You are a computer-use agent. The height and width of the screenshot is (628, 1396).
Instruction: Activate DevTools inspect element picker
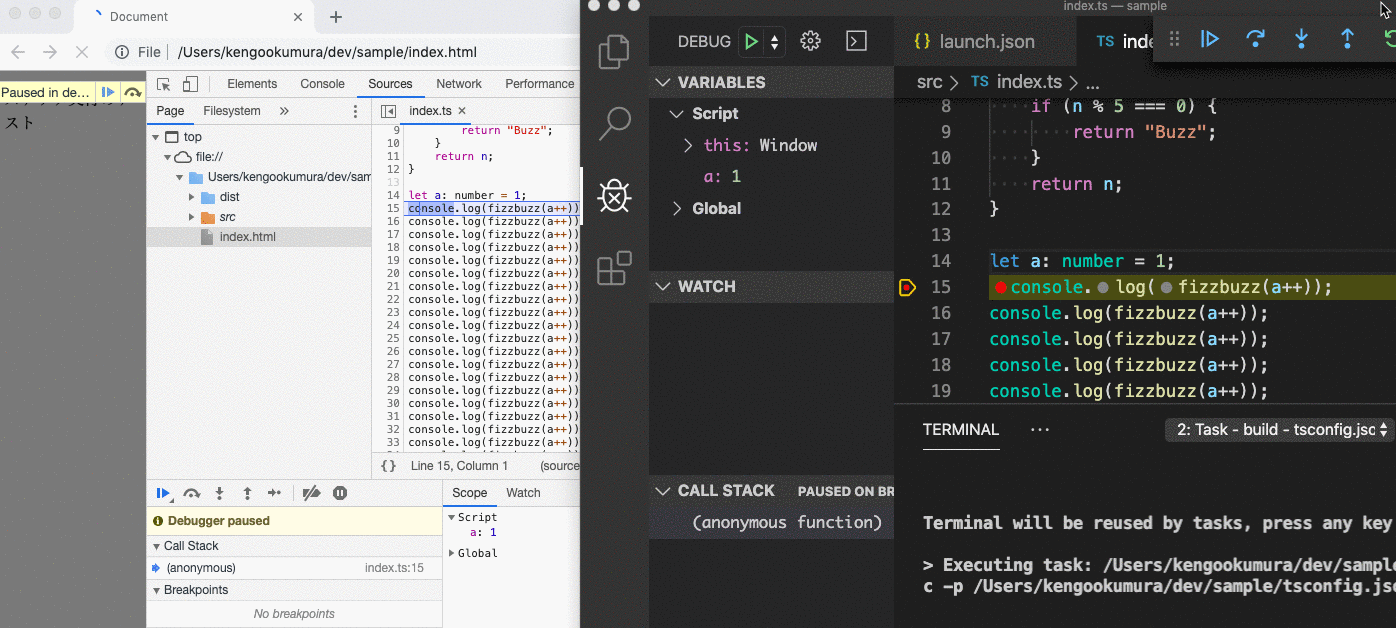click(x=165, y=84)
